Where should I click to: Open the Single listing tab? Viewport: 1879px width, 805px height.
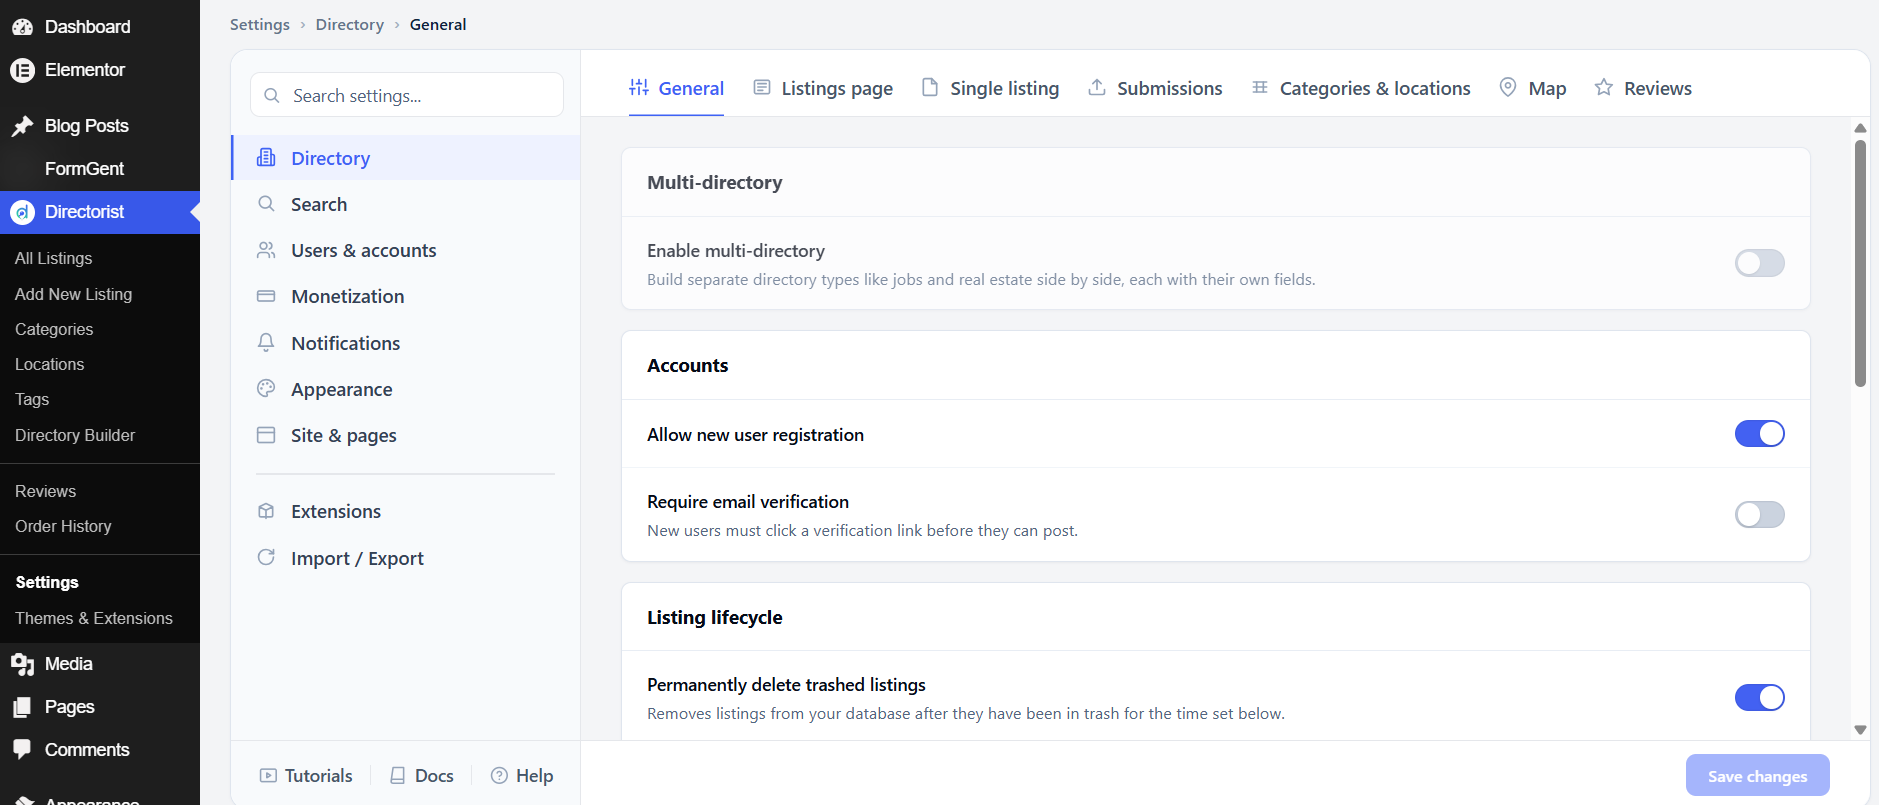pyautogui.click(x=990, y=88)
